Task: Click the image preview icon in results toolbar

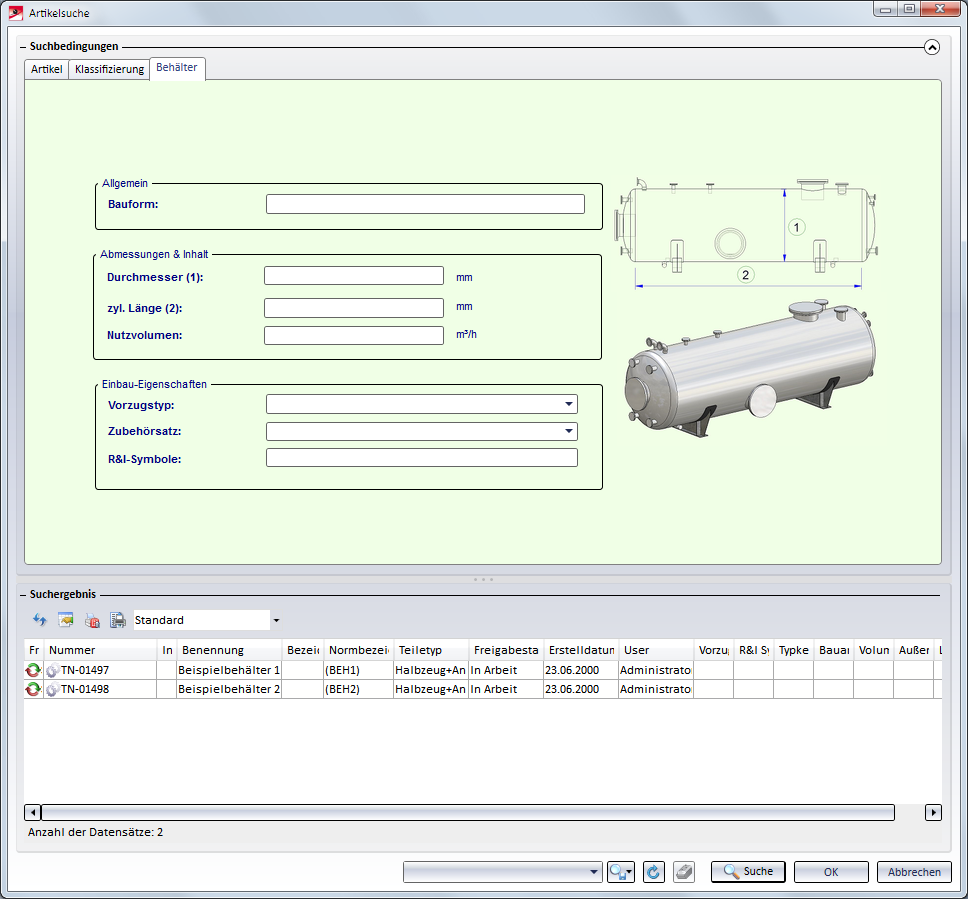Action: (66, 620)
